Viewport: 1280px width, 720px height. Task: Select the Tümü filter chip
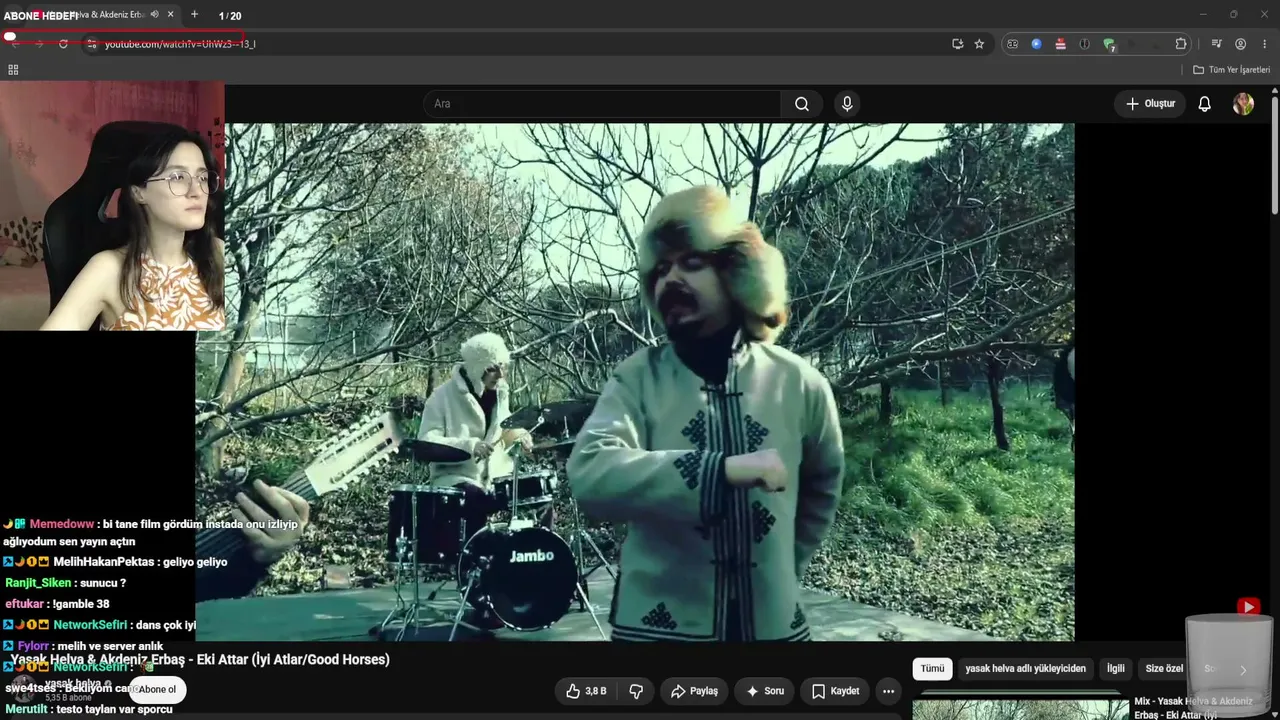(x=932, y=669)
